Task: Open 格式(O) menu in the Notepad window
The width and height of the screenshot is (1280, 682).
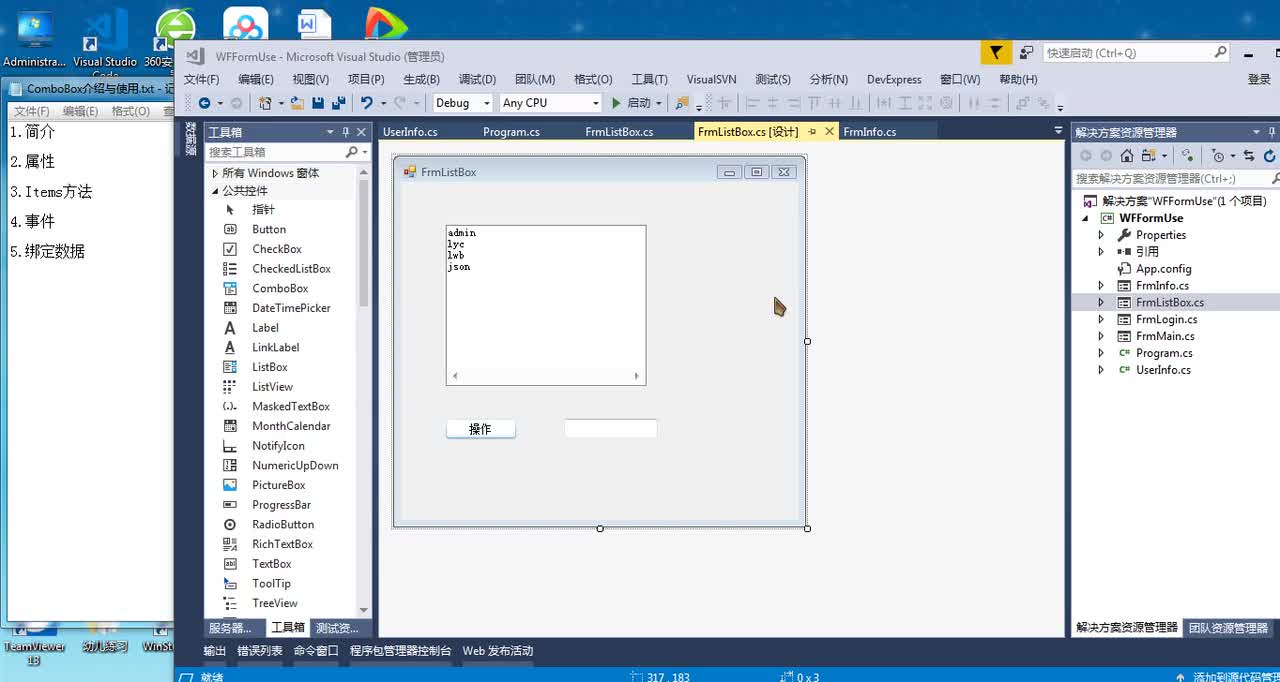Action: point(131,111)
